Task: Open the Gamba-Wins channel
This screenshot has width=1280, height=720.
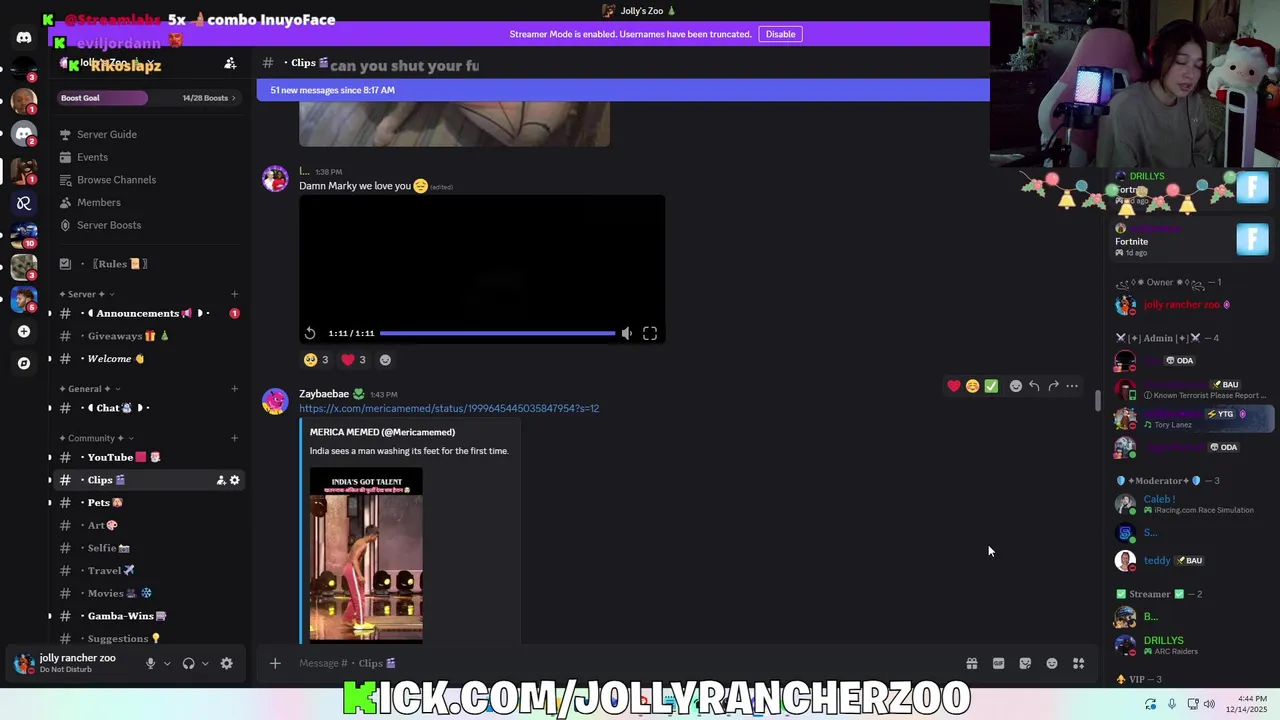Action: click(x=150, y=616)
